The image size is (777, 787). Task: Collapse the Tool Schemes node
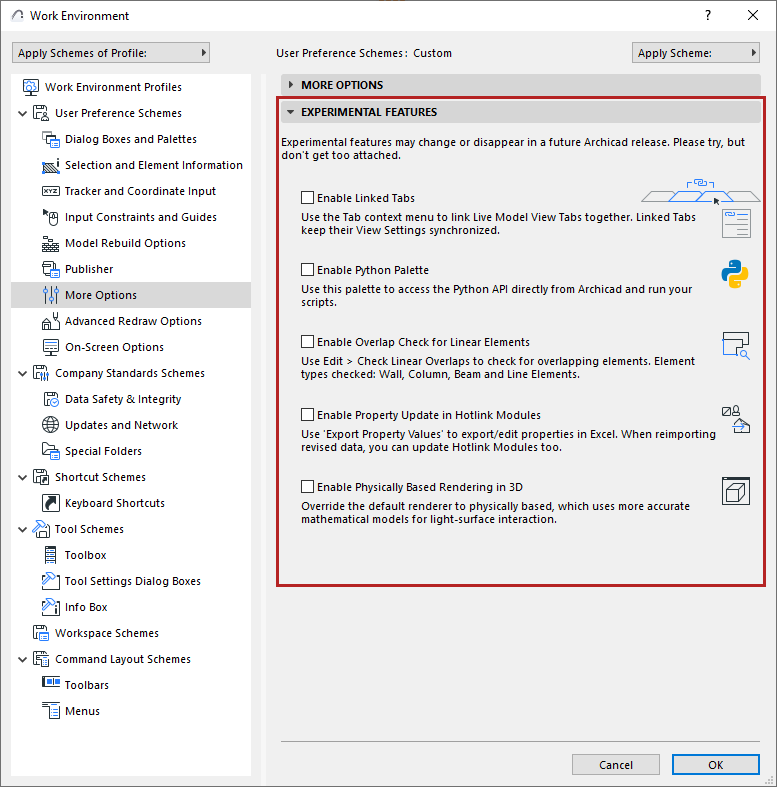[x=23, y=530]
